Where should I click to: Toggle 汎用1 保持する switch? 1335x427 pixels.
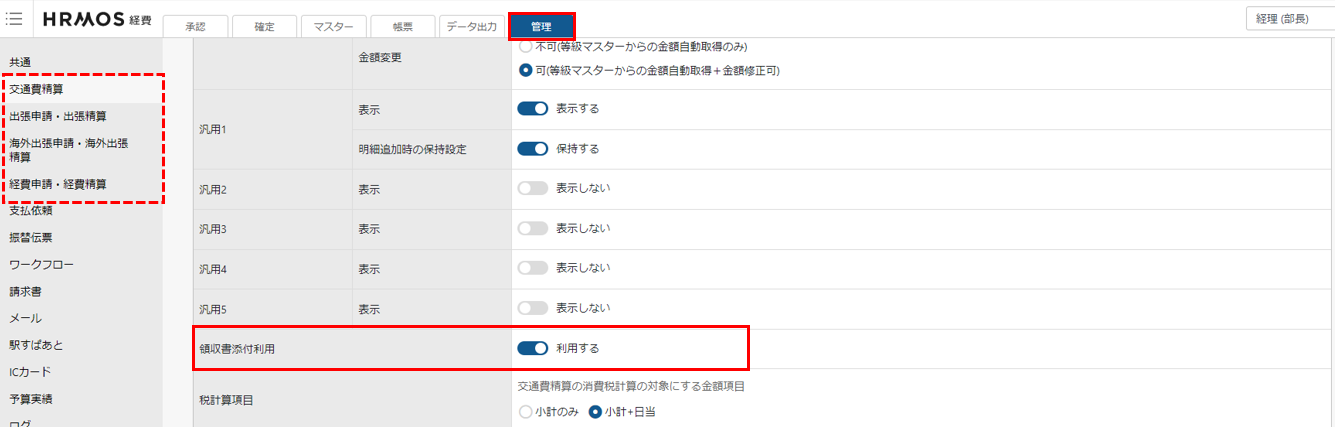[533, 148]
